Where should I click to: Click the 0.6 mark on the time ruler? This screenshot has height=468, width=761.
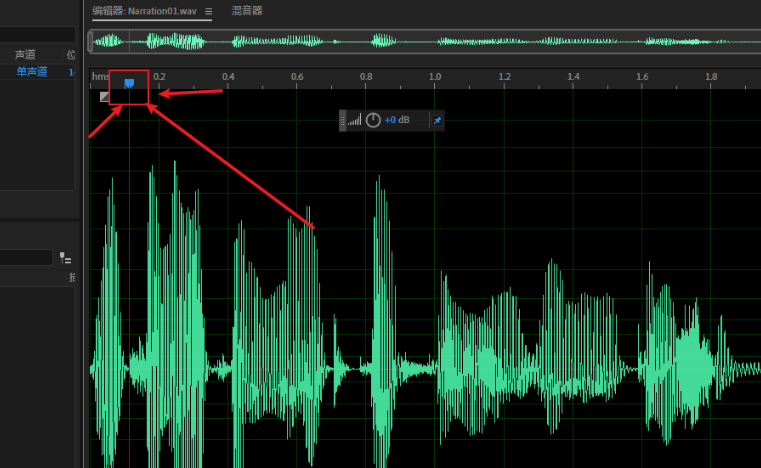tap(297, 77)
